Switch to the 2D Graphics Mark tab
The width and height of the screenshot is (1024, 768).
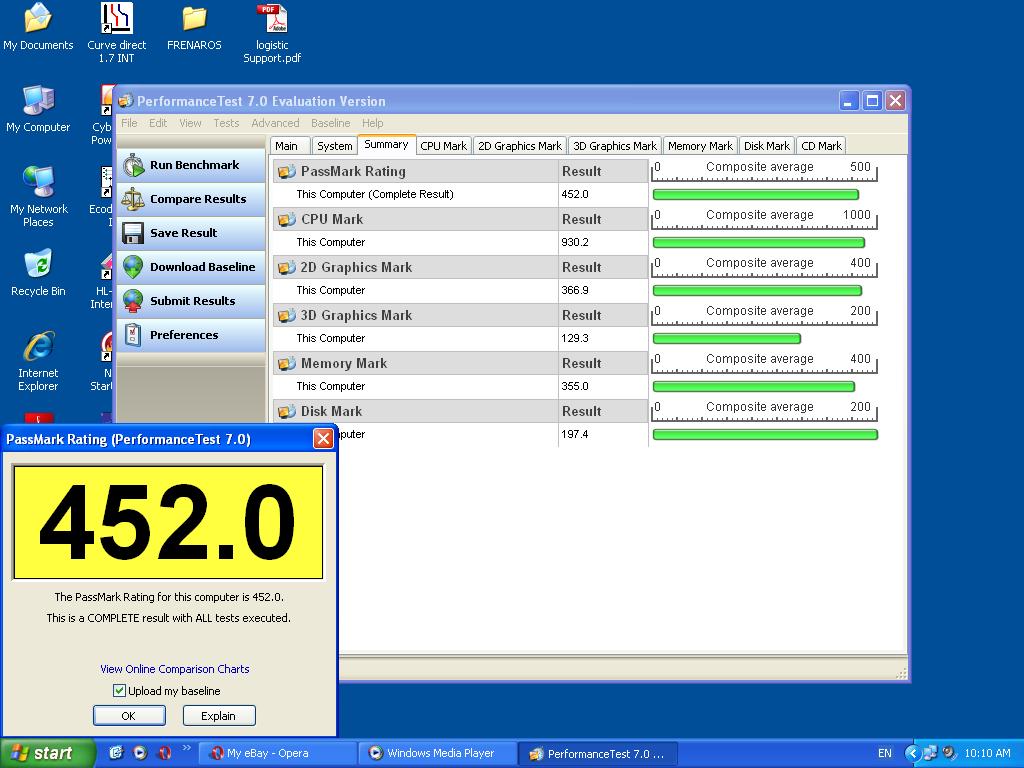tap(520, 146)
